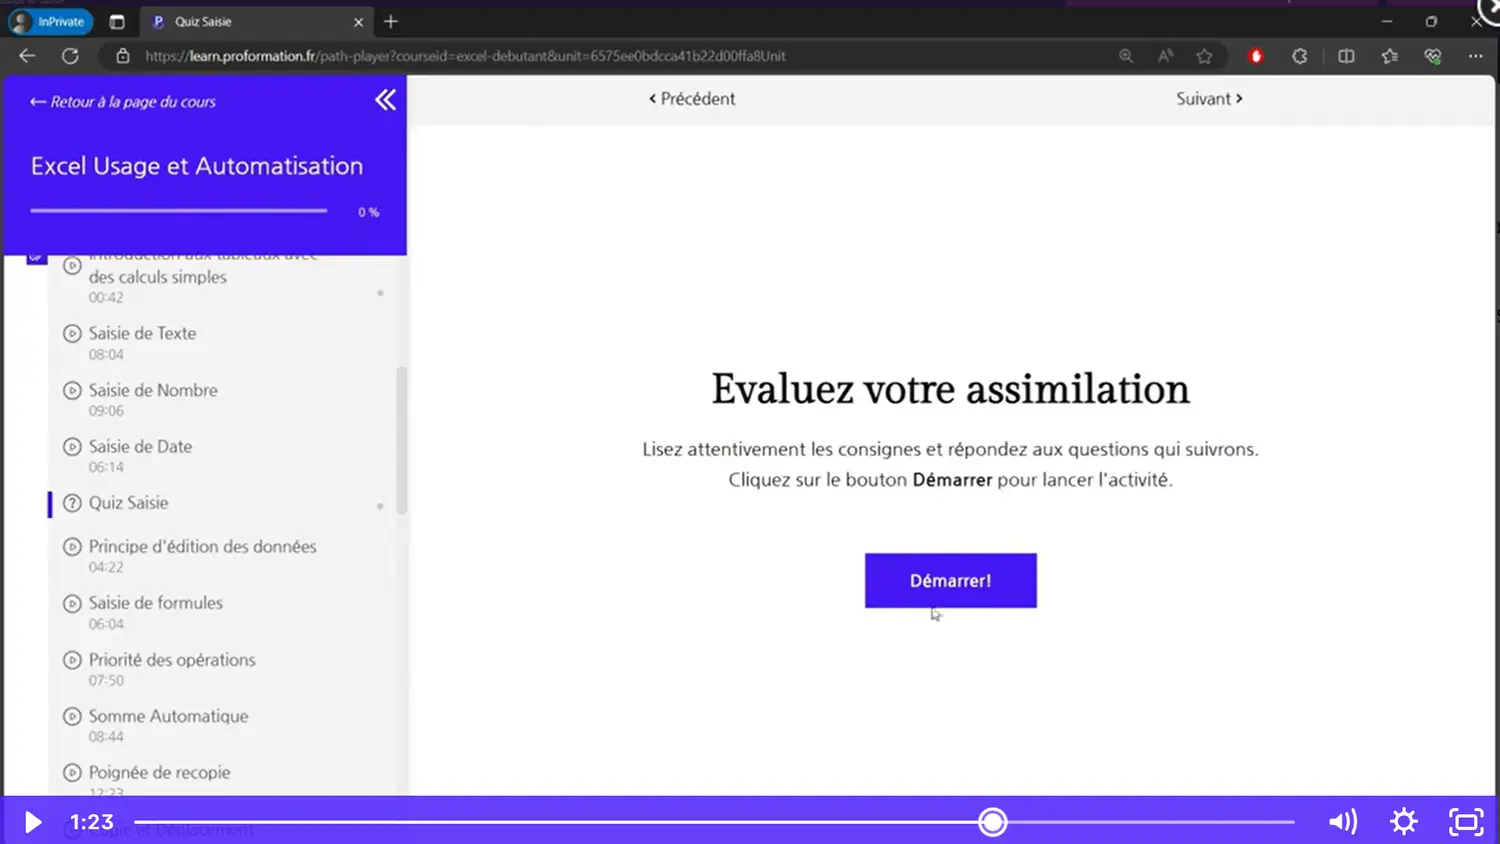
Task: Select the Quiz Saisie item in sidebar
Action: tap(128, 503)
